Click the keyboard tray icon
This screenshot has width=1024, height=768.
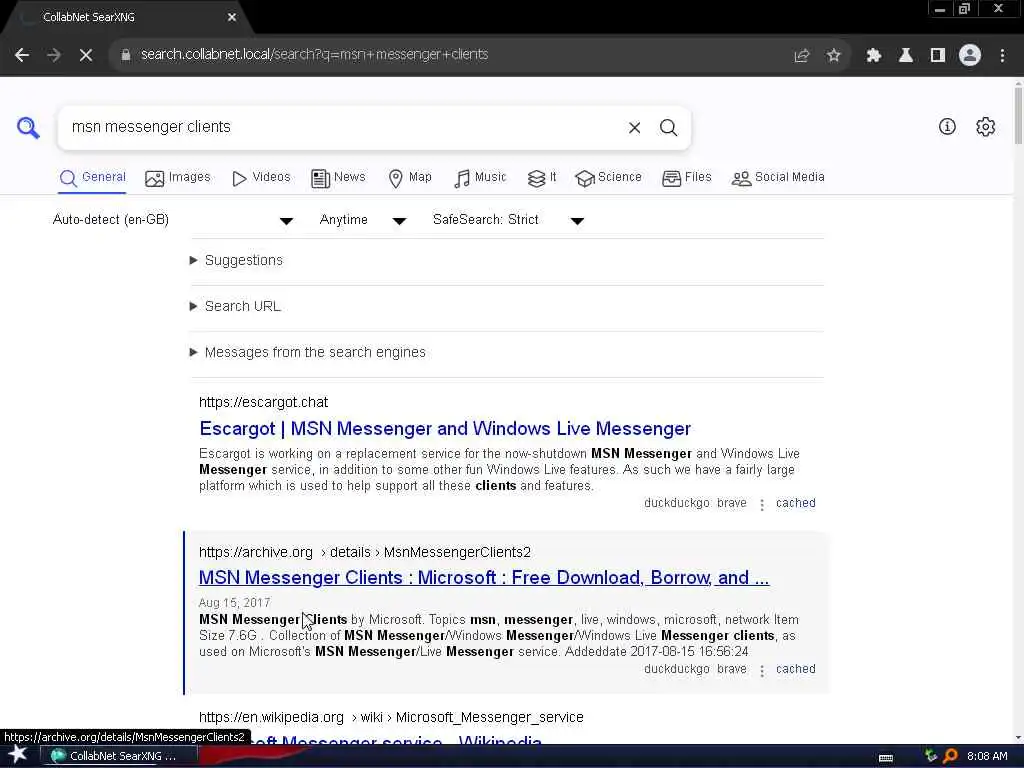click(886, 757)
